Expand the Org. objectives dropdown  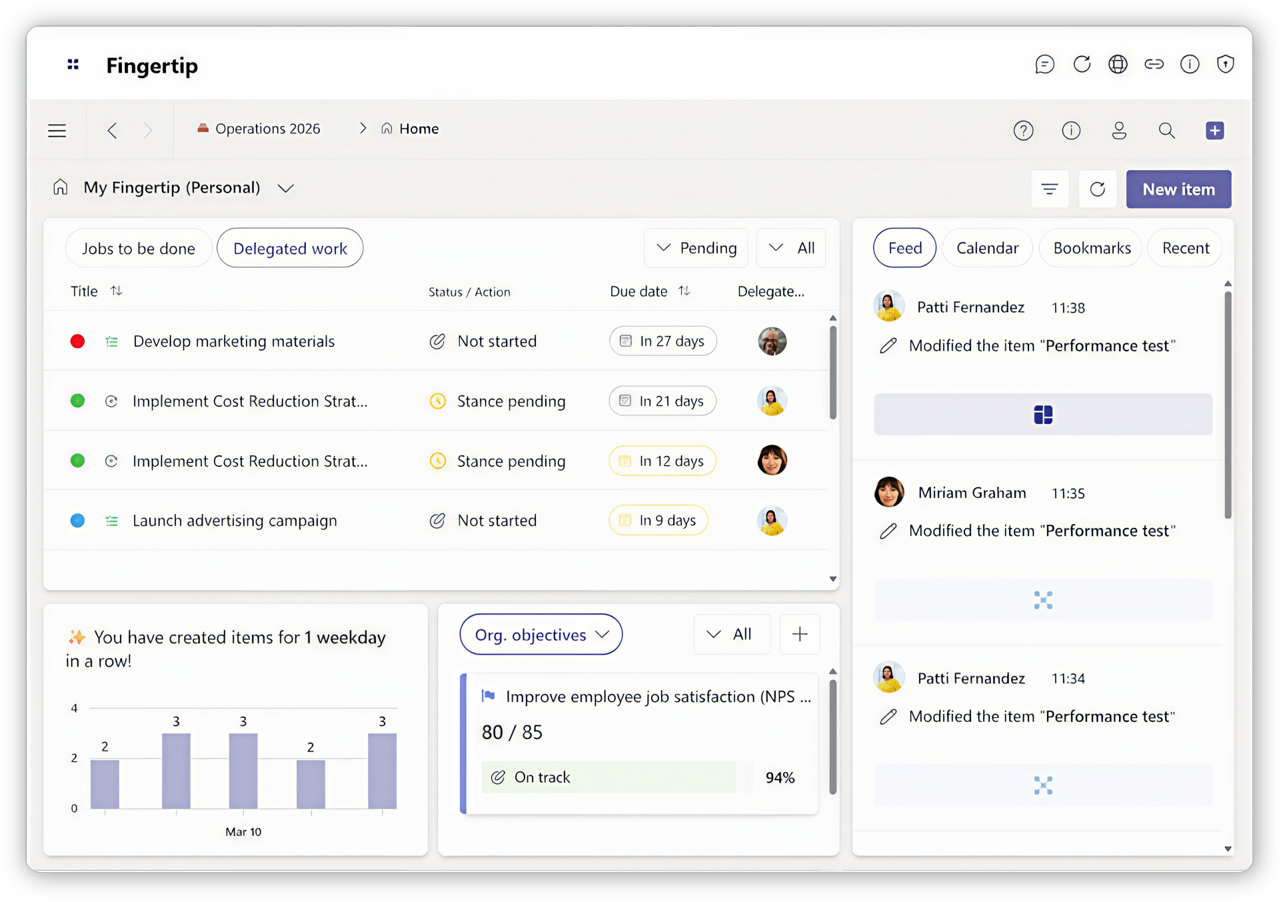point(540,635)
